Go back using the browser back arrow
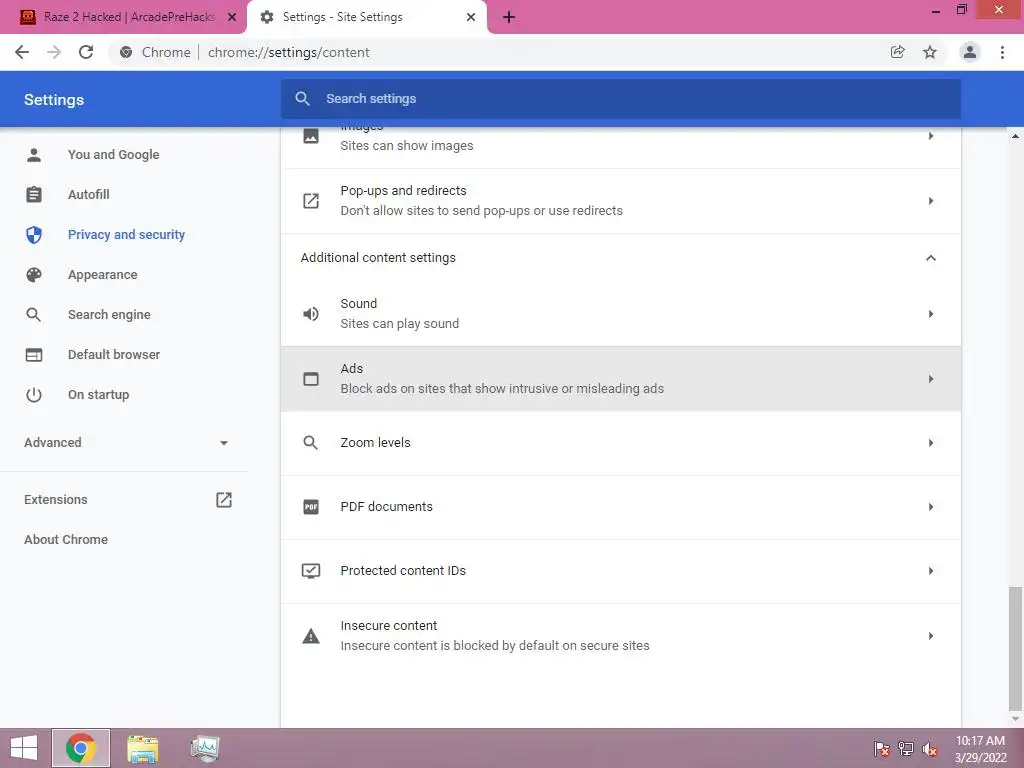Image resolution: width=1024 pixels, height=768 pixels. [x=22, y=52]
